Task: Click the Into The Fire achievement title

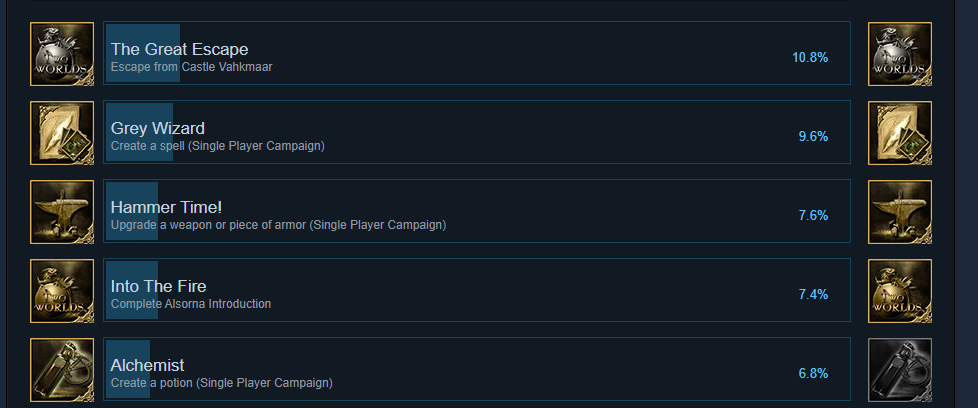Action: pos(158,286)
